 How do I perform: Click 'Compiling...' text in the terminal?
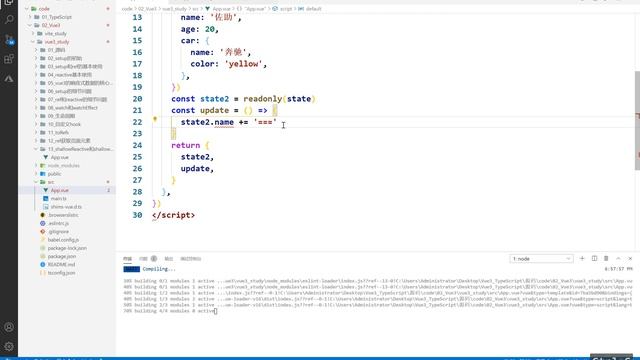point(159,269)
